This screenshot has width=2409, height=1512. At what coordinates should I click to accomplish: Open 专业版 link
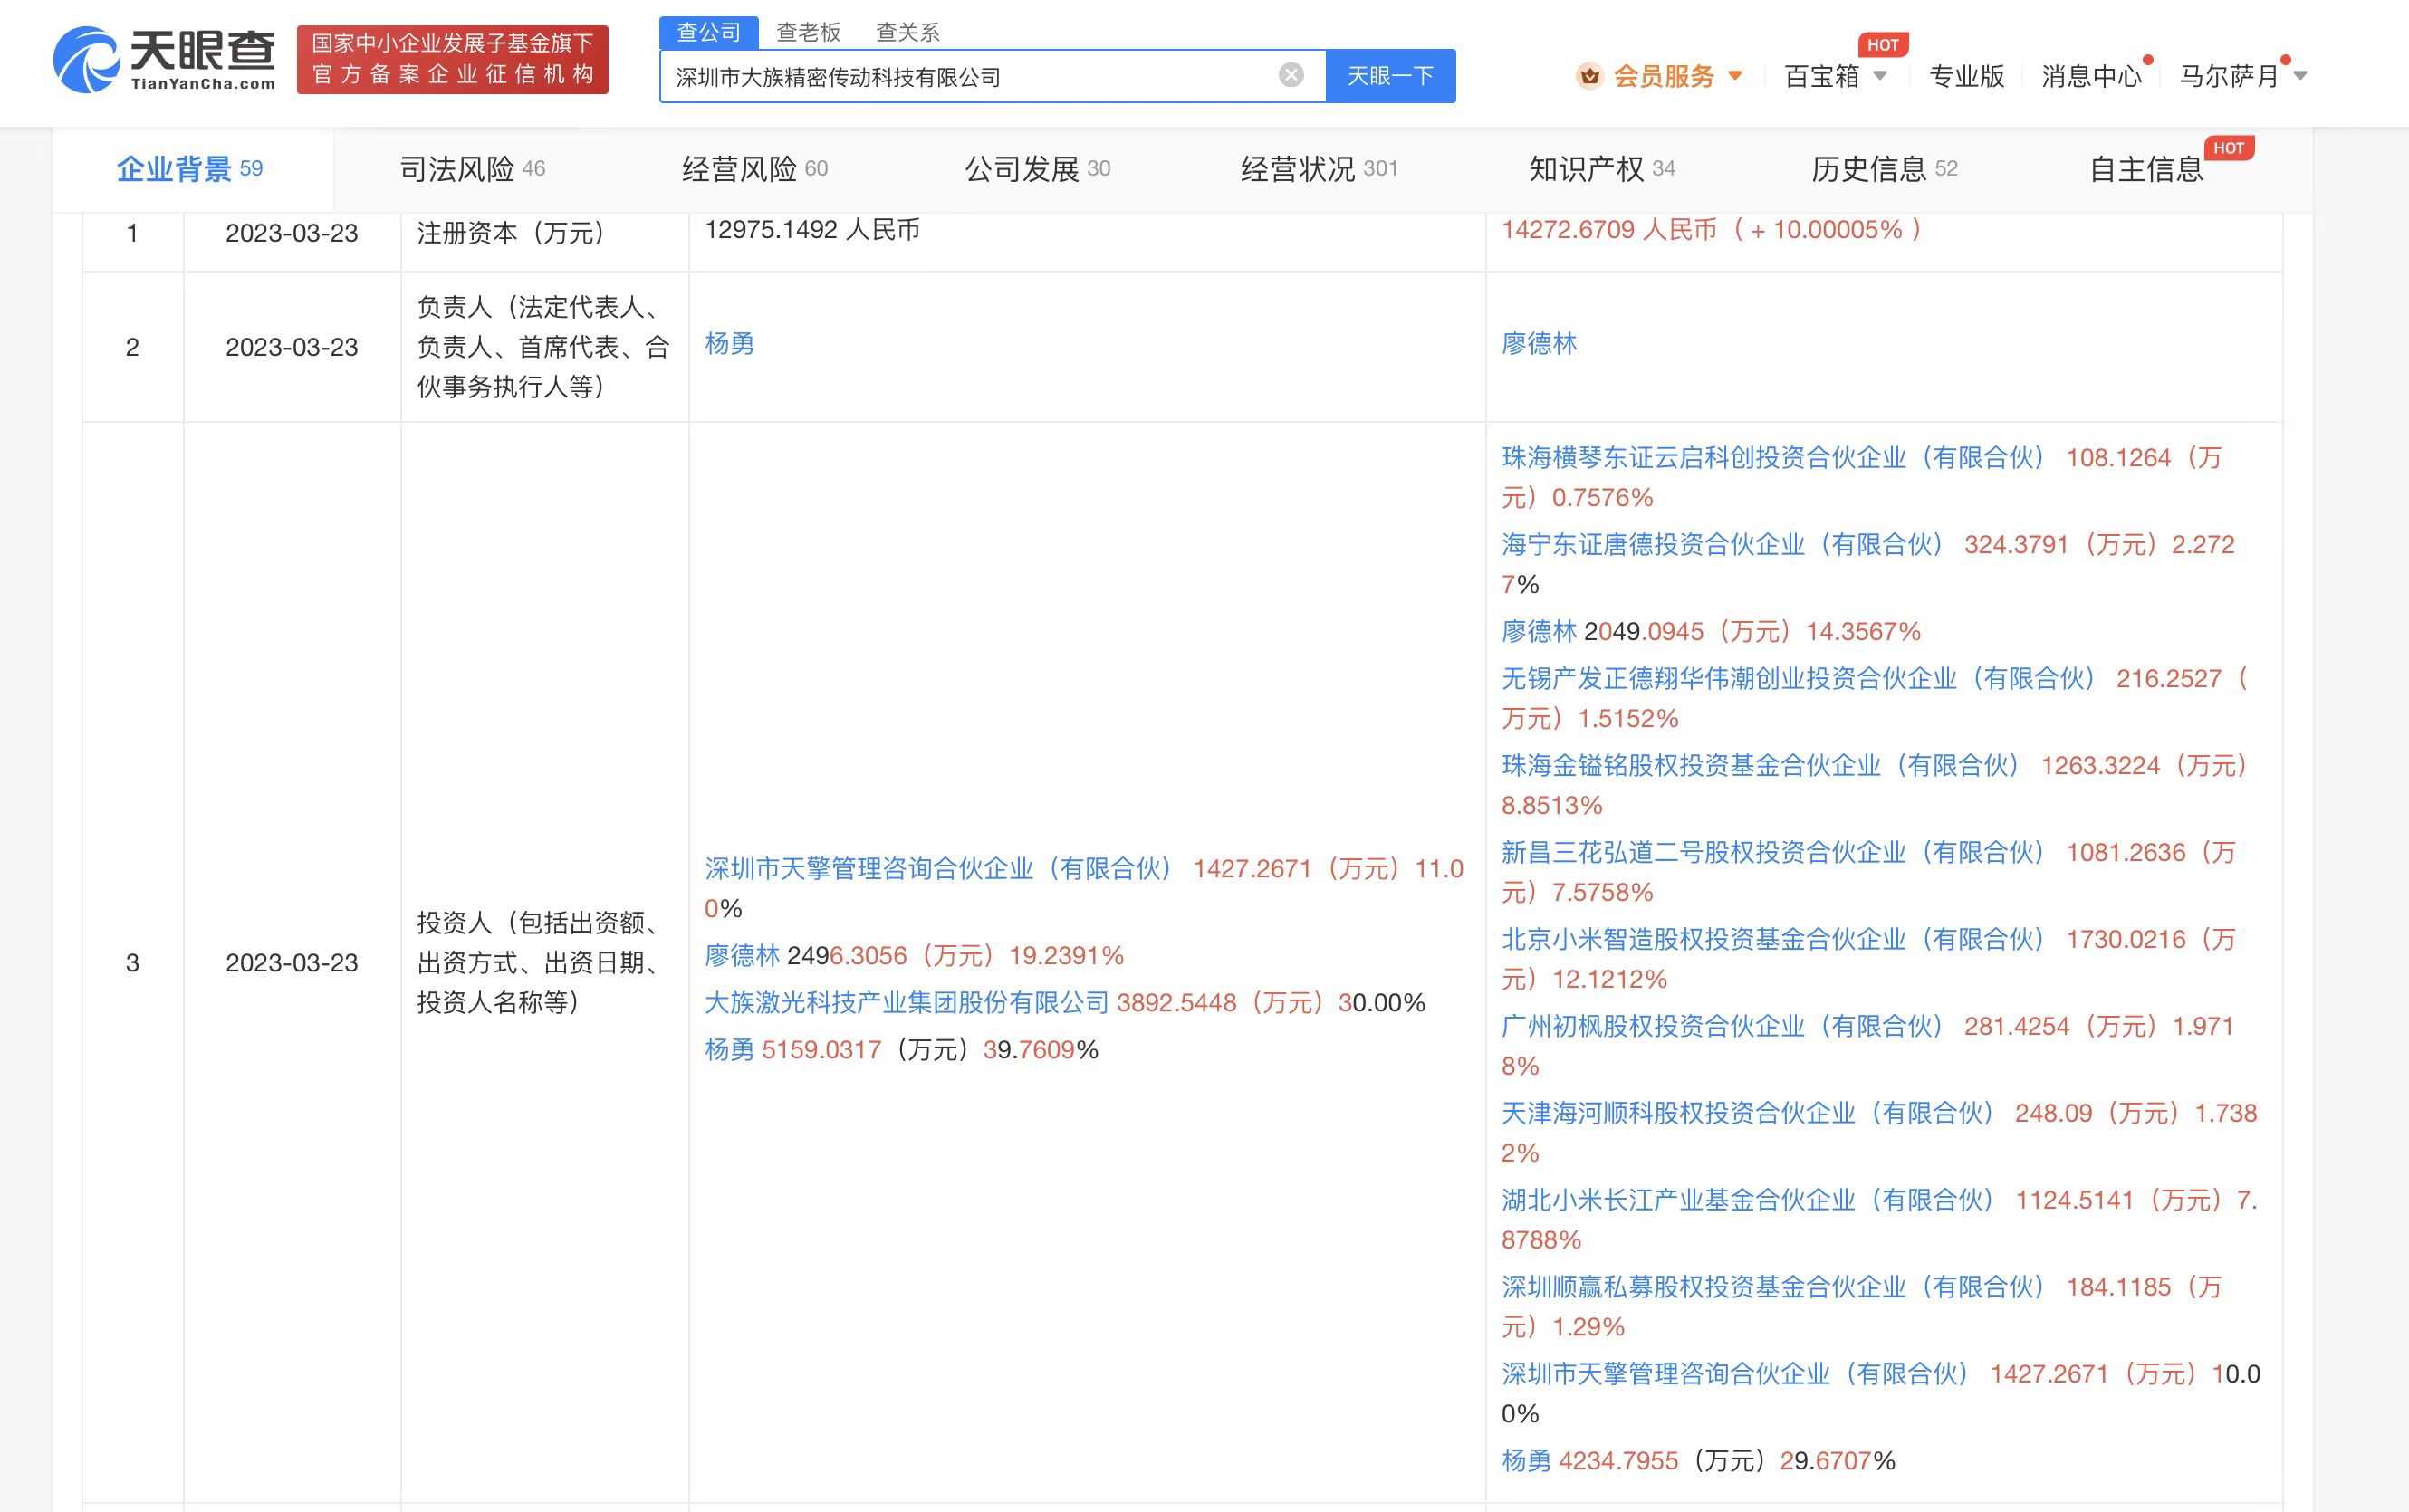click(x=1966, y=76)
